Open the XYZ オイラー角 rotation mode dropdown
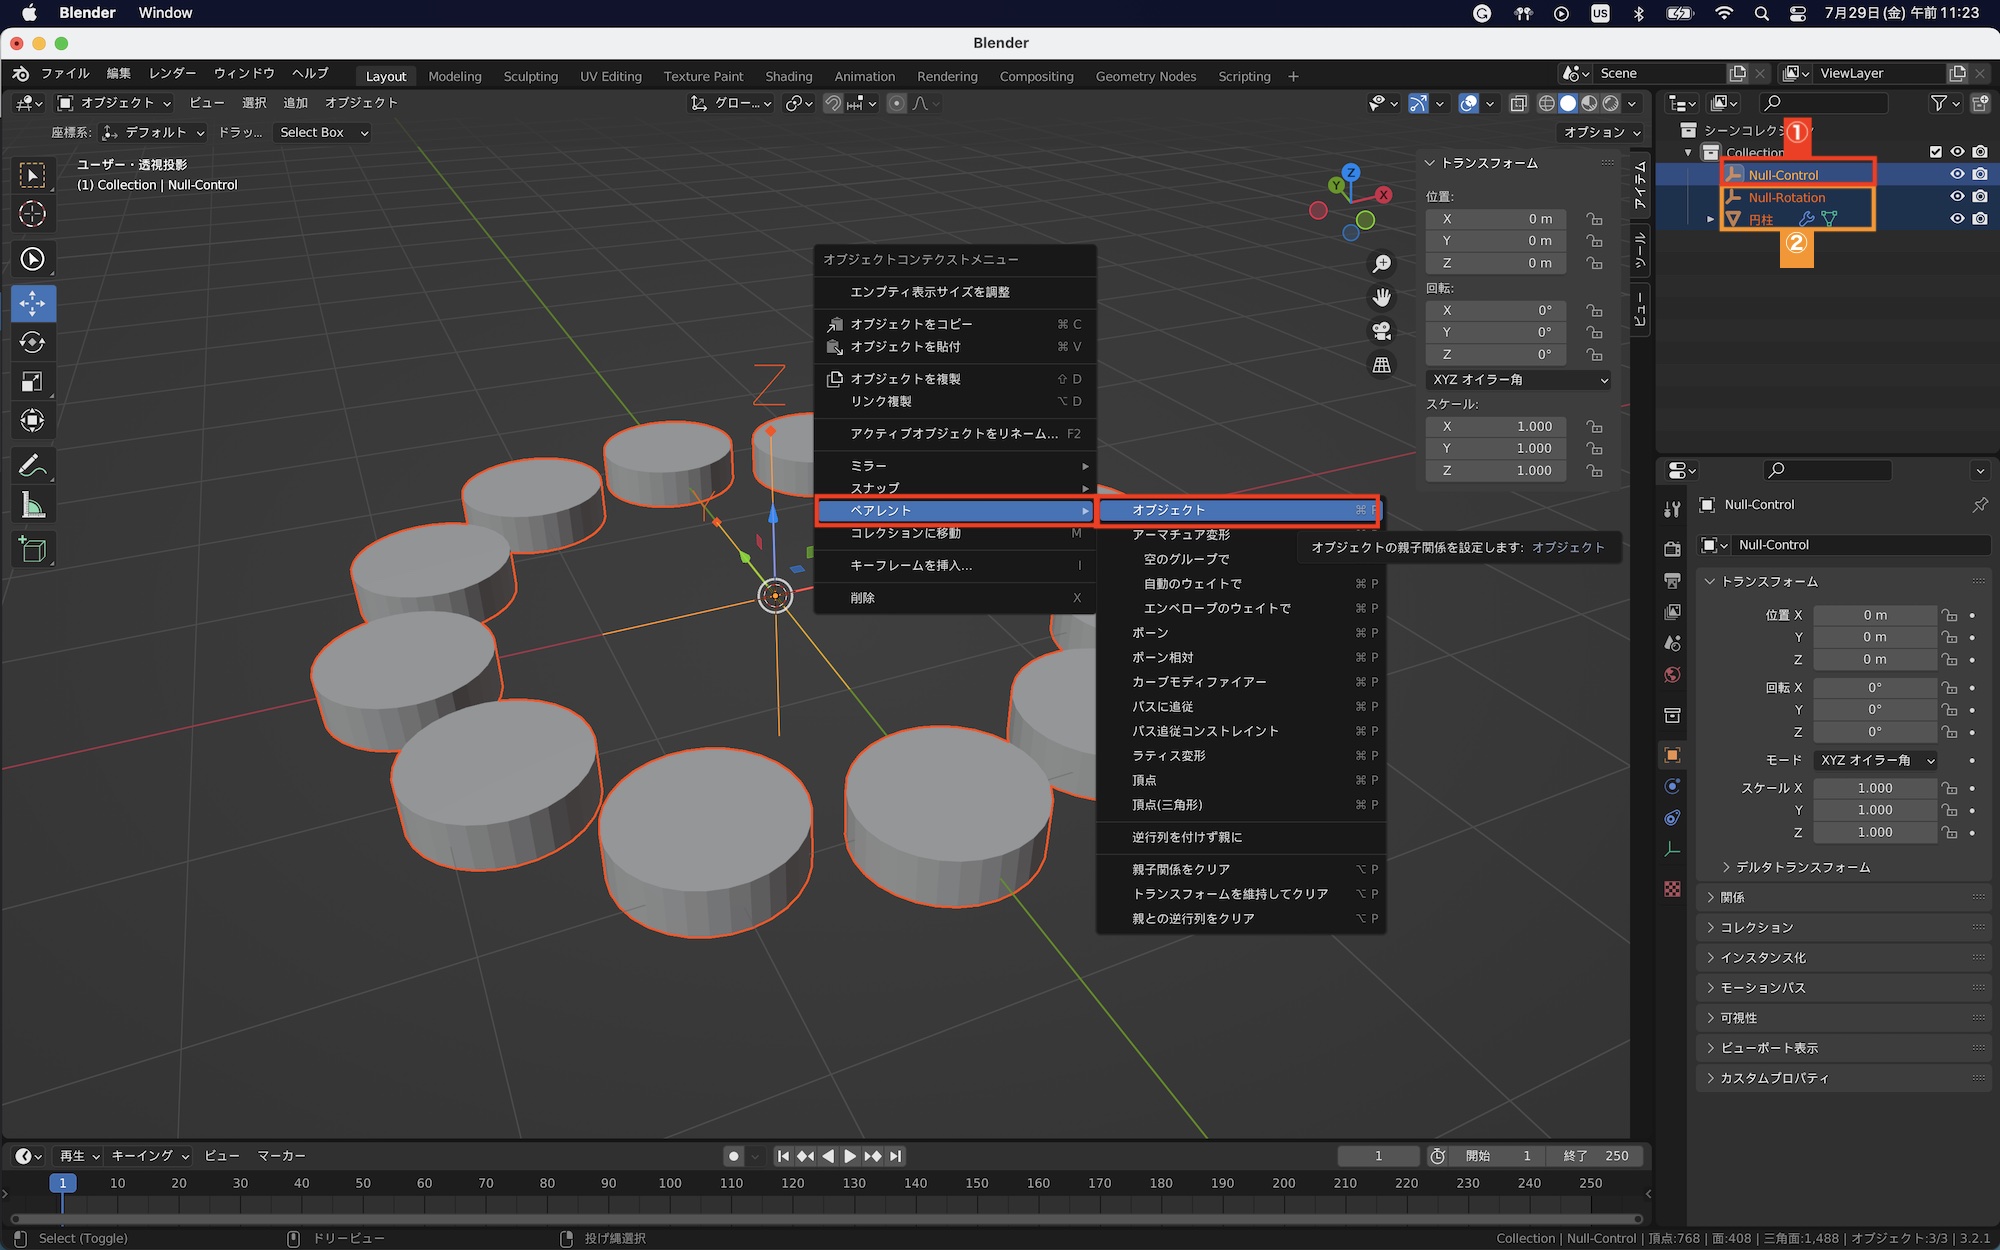Viewport: 2000px width, 1250px height. click(x=1518, y=380)
